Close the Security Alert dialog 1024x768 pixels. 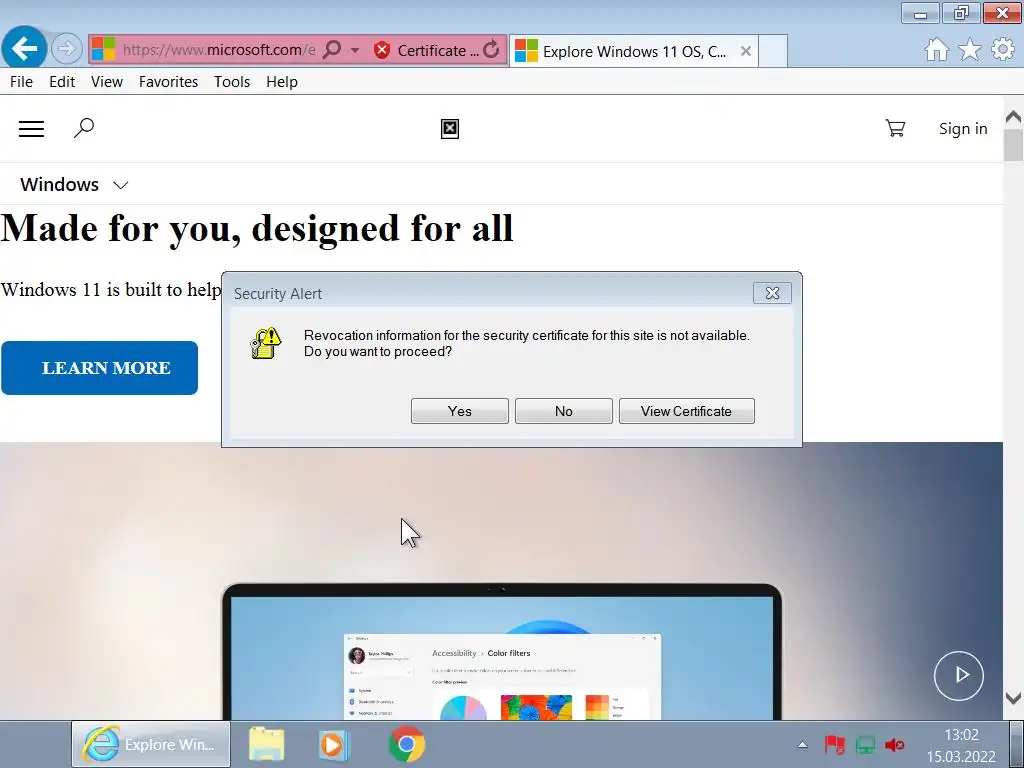click(772, 293)
